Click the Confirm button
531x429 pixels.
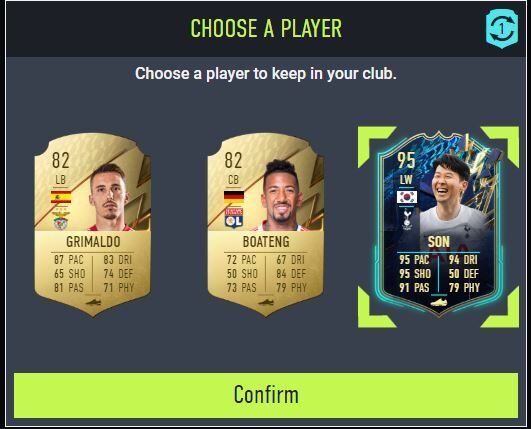[x=266, y=395]
